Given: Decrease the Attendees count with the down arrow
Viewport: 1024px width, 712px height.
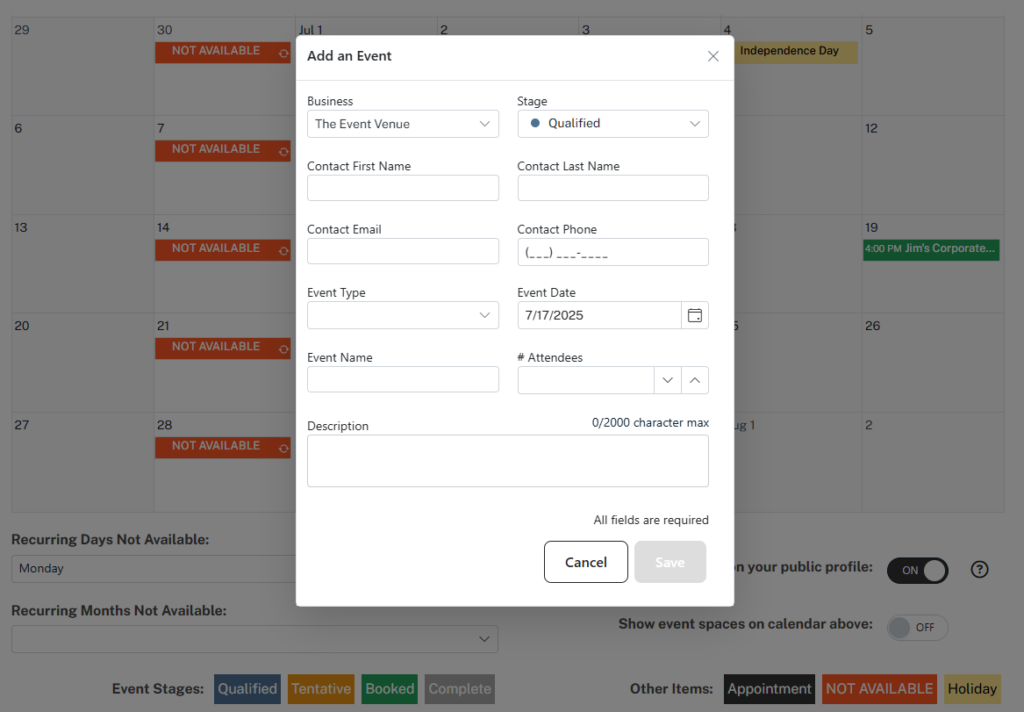Looking at the screenshot, I should 667,380.
